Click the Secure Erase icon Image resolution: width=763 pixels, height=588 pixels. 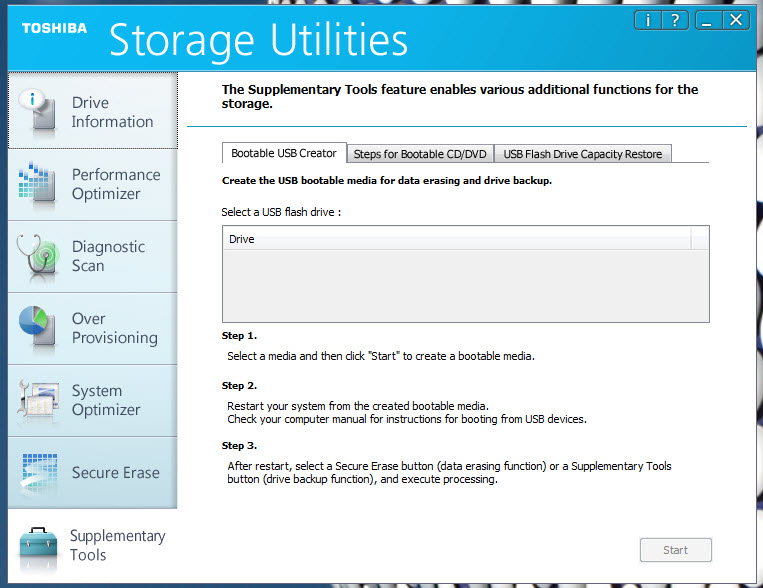tap(39, 471)
